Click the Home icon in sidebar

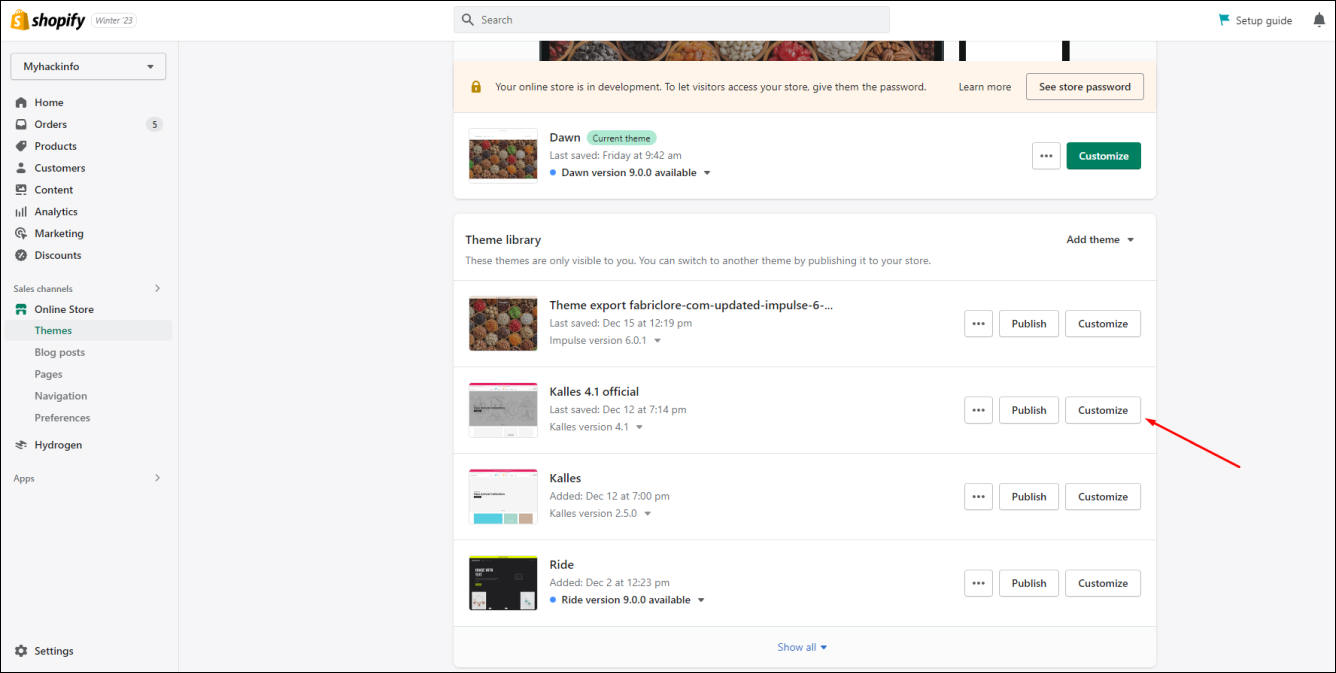pos(21,102)
